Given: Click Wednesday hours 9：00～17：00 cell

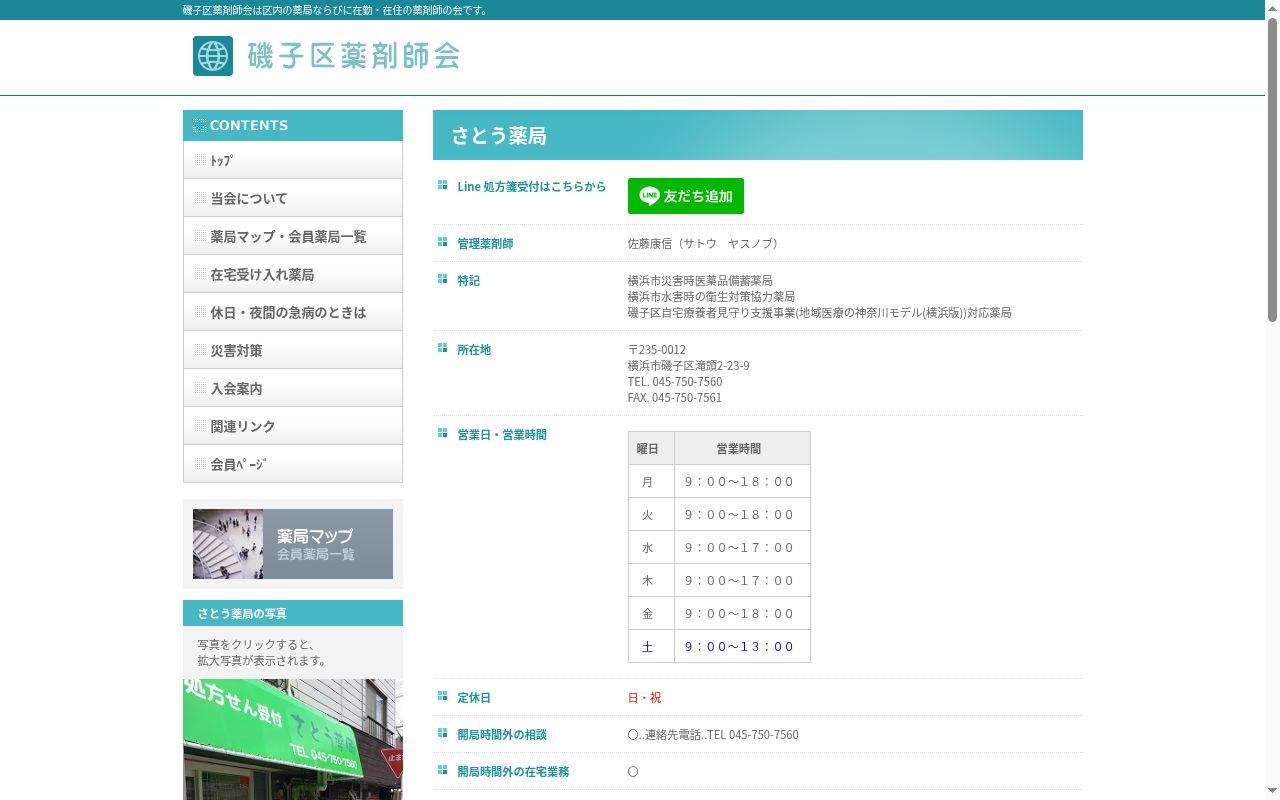Looking at the screenshot, I should (x=742, y=548).
